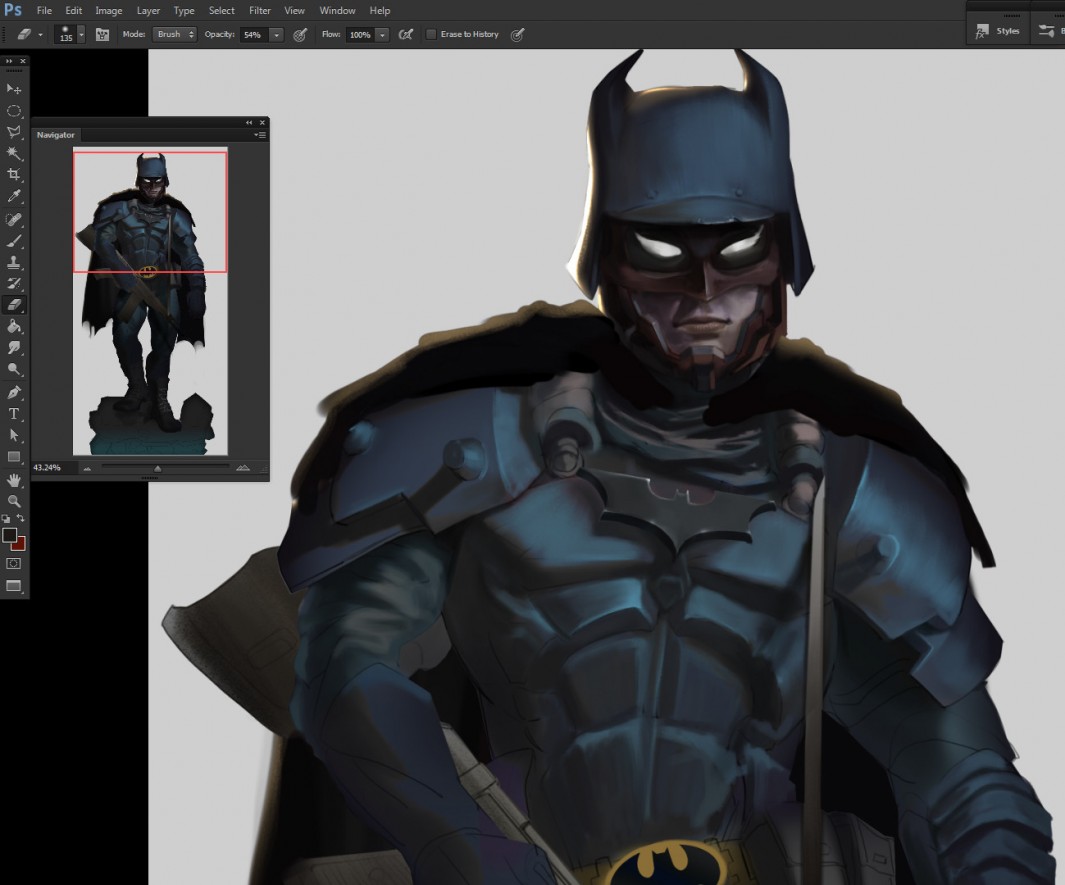Toggle pressure for opacity button
Image resolution: width=1065 pixels, height=885 pixels.
300,35
